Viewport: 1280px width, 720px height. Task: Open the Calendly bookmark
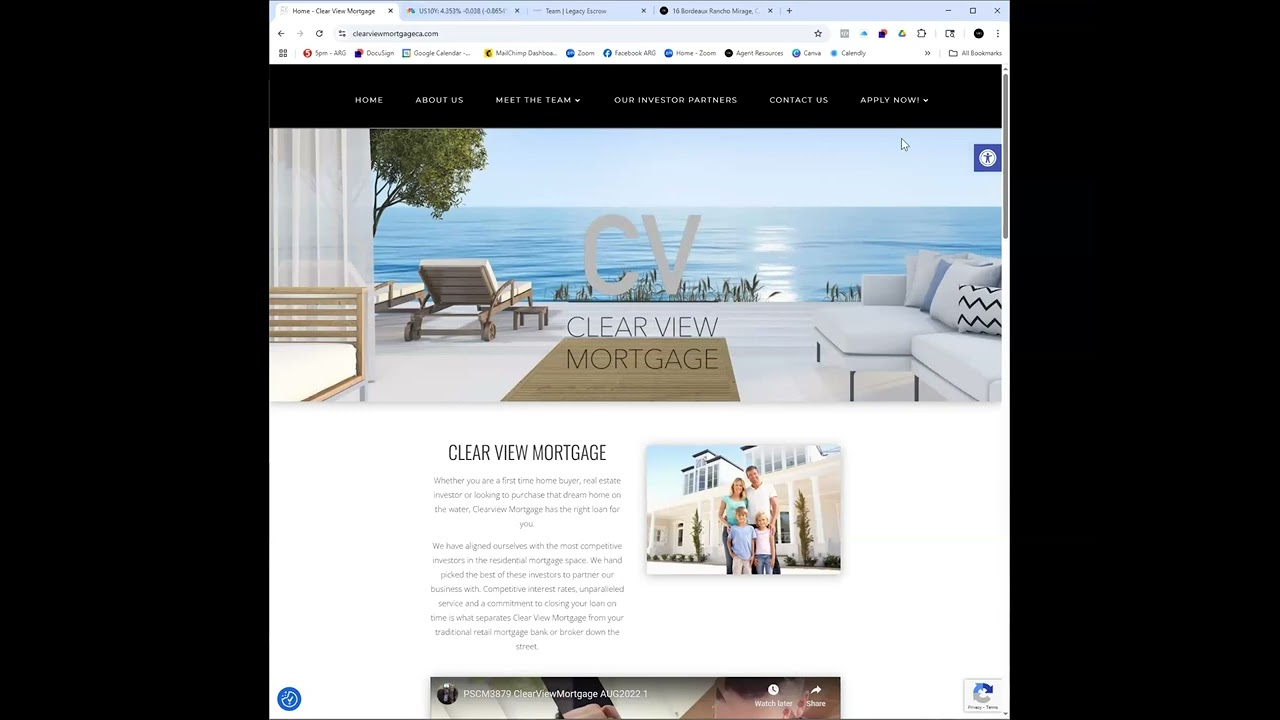(x=848, y=53)
